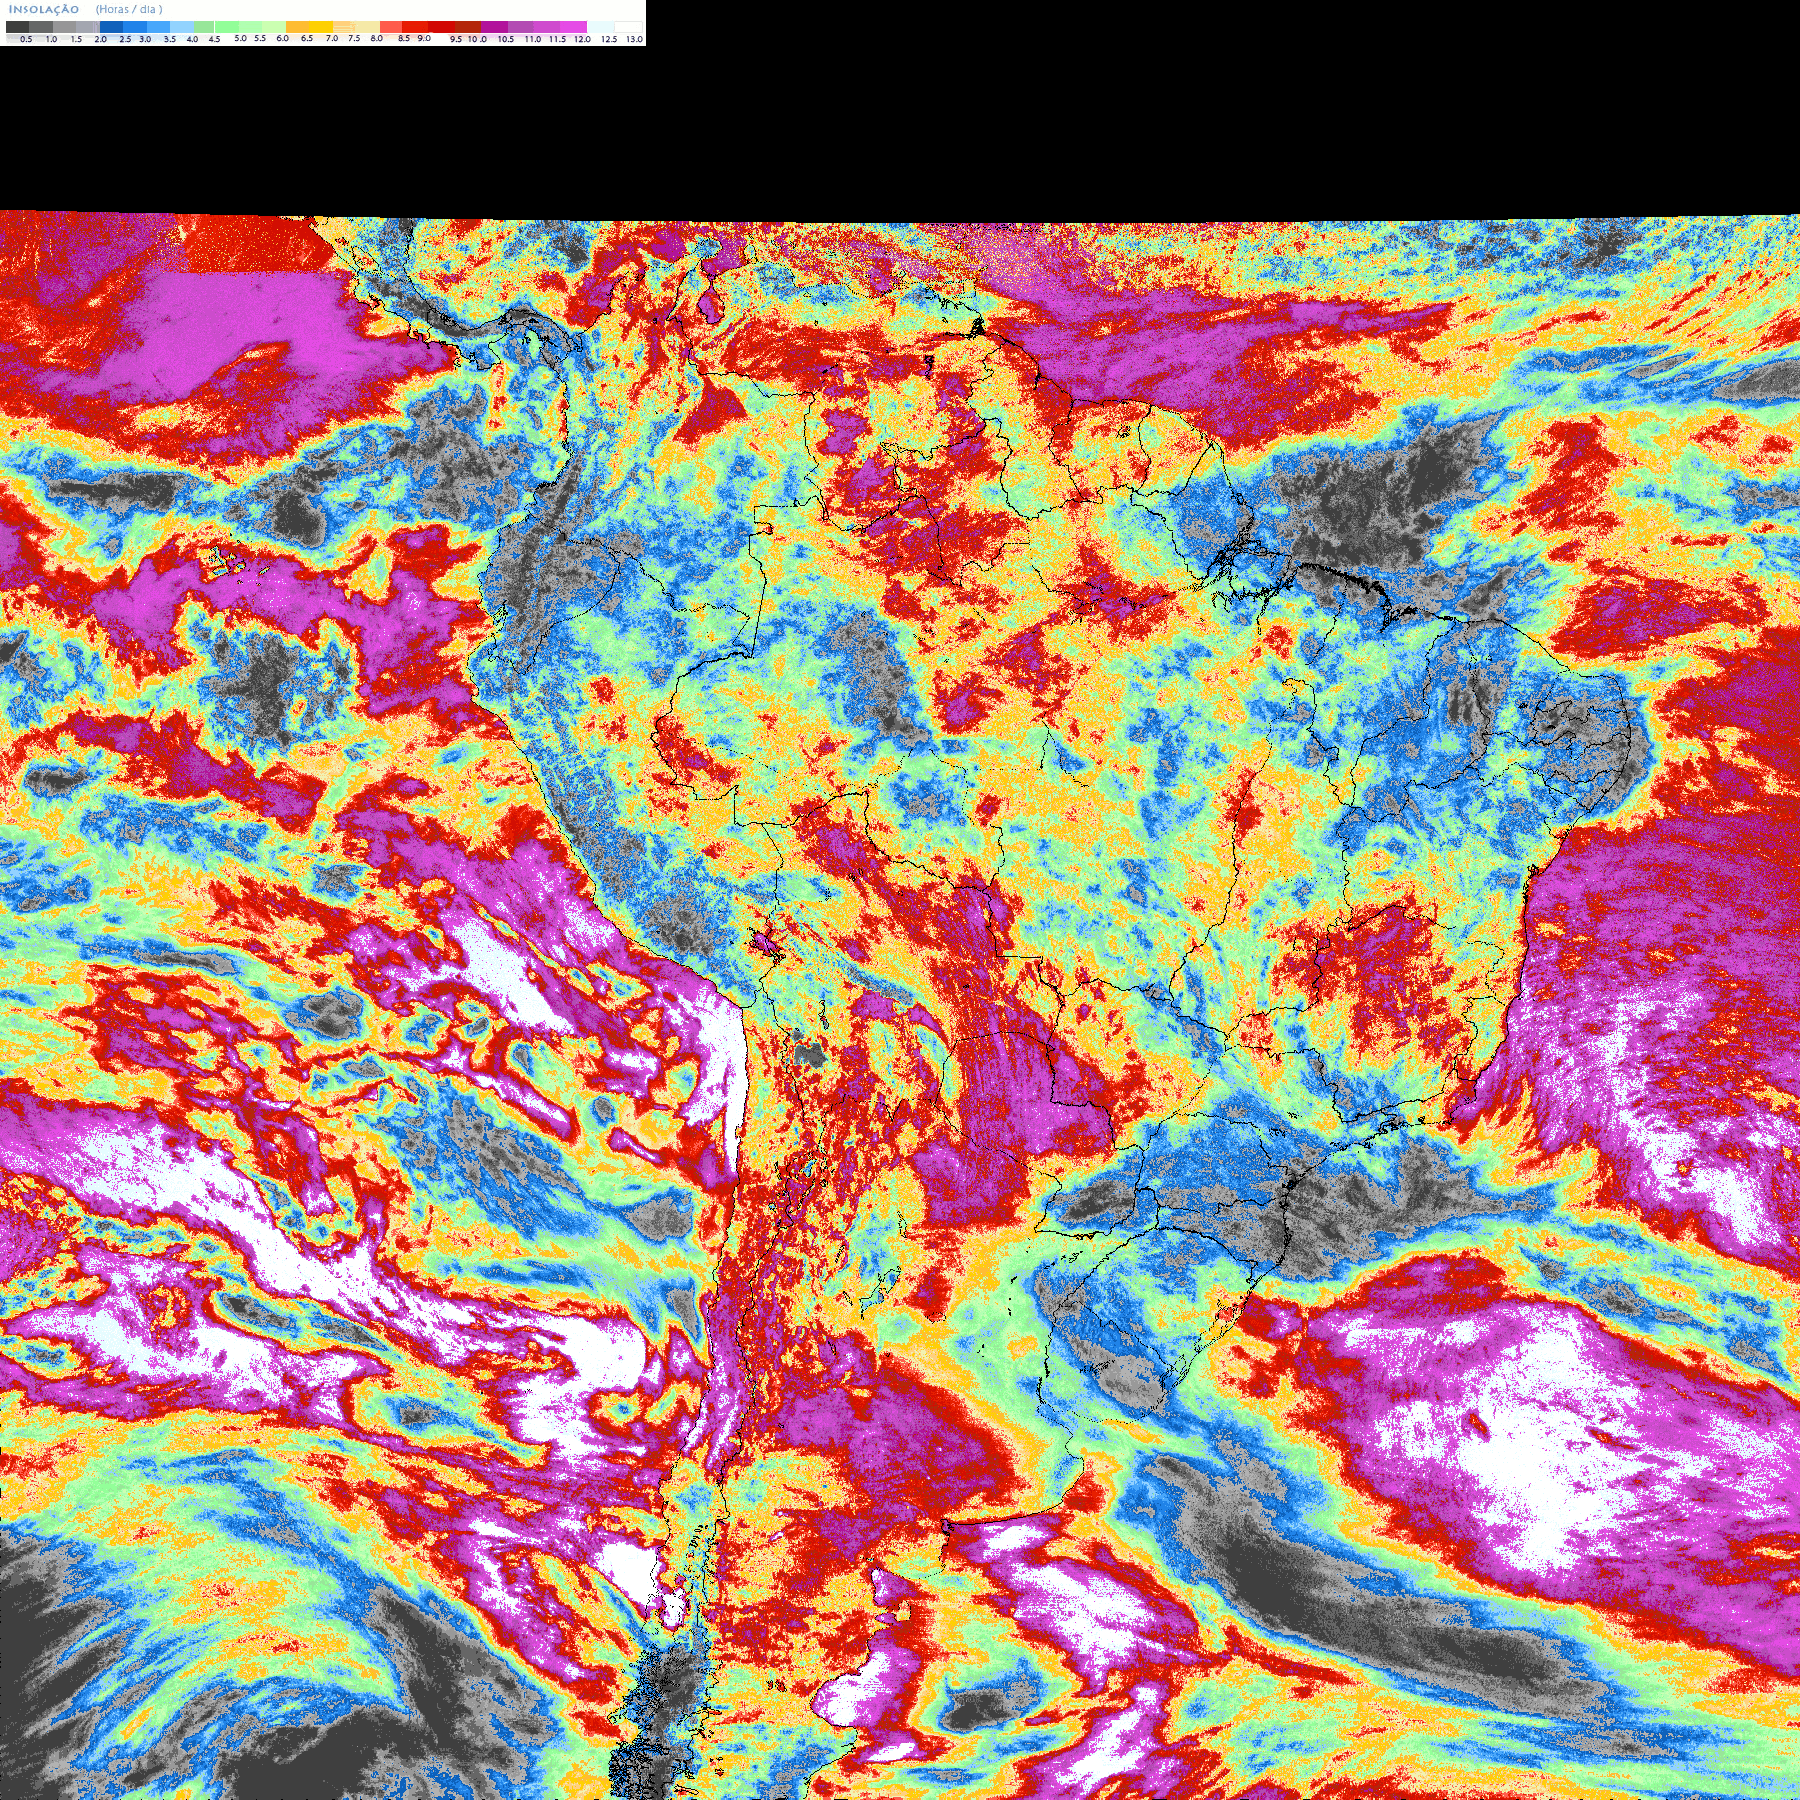Select the 11.0 legend value label
This screenshot has width=1800, height=1800.
click(533, 39)
